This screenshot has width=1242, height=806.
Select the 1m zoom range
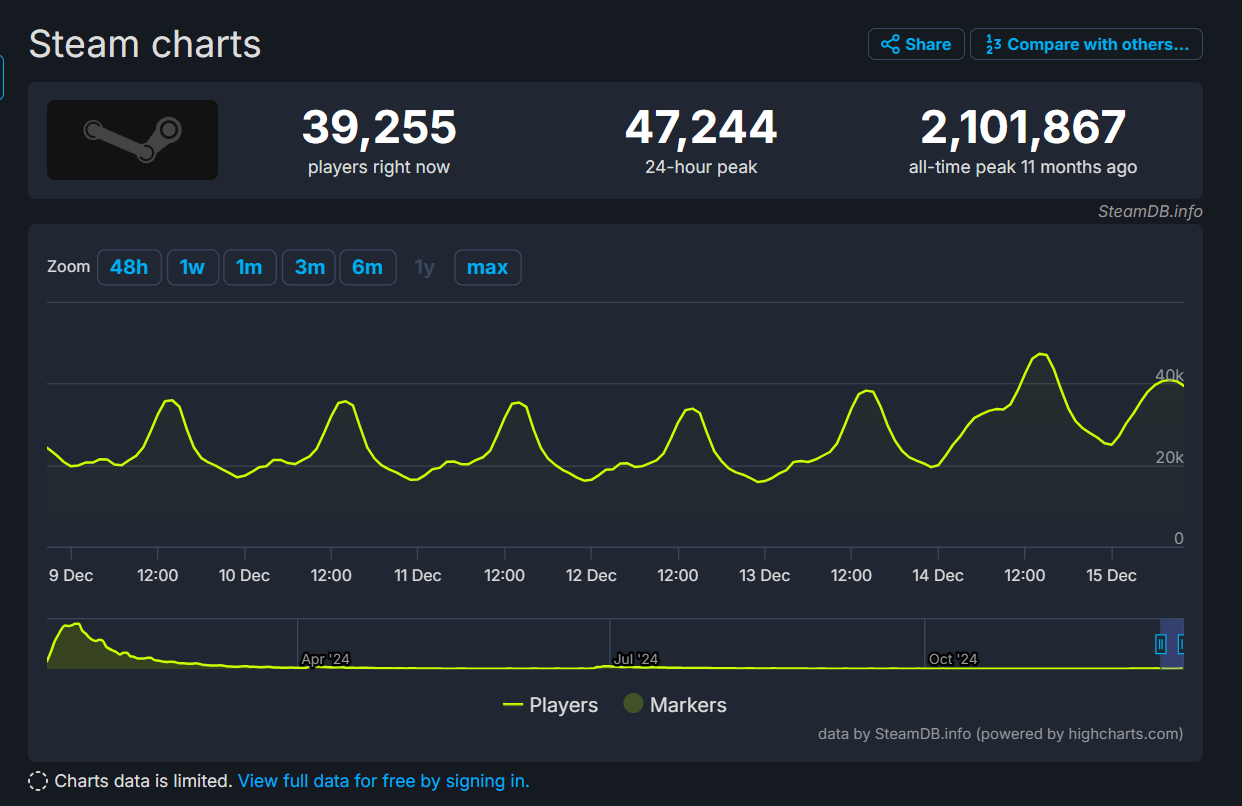[249, 267]
